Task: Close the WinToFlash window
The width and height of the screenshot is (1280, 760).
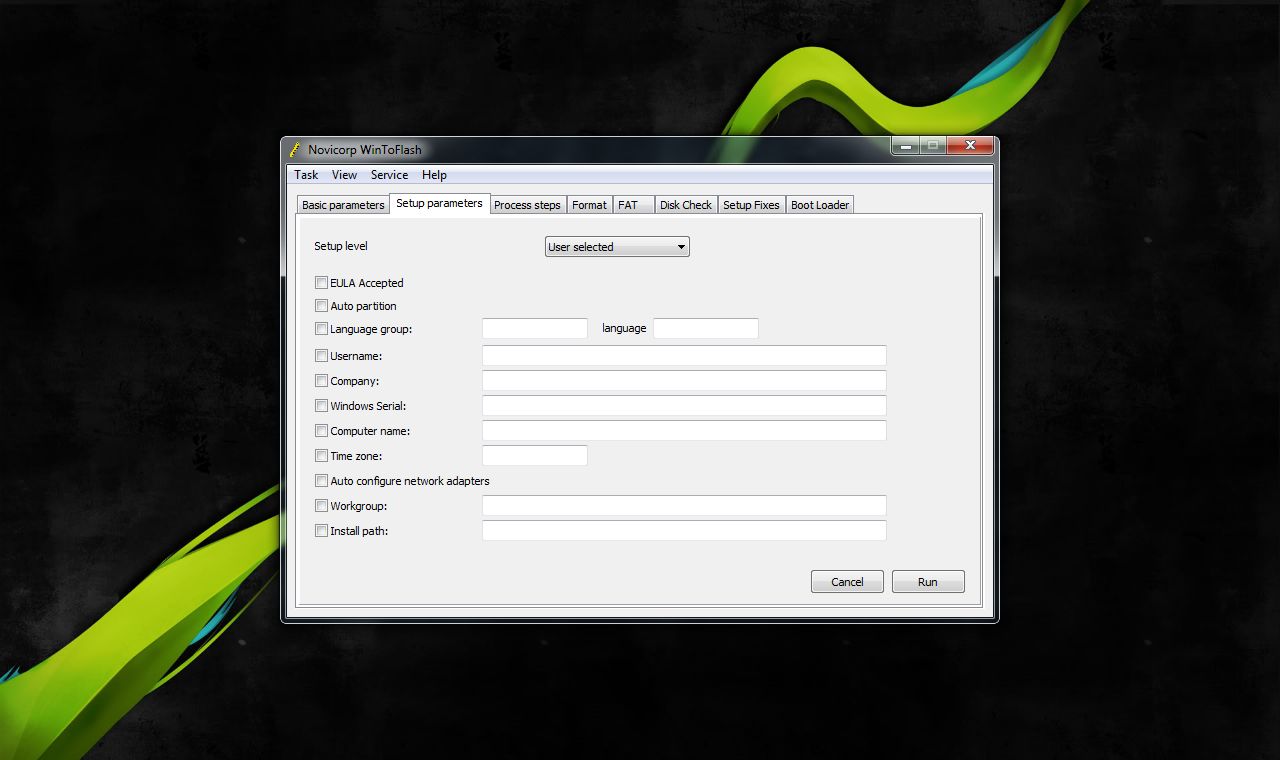Action: click(x=970, y=146)
